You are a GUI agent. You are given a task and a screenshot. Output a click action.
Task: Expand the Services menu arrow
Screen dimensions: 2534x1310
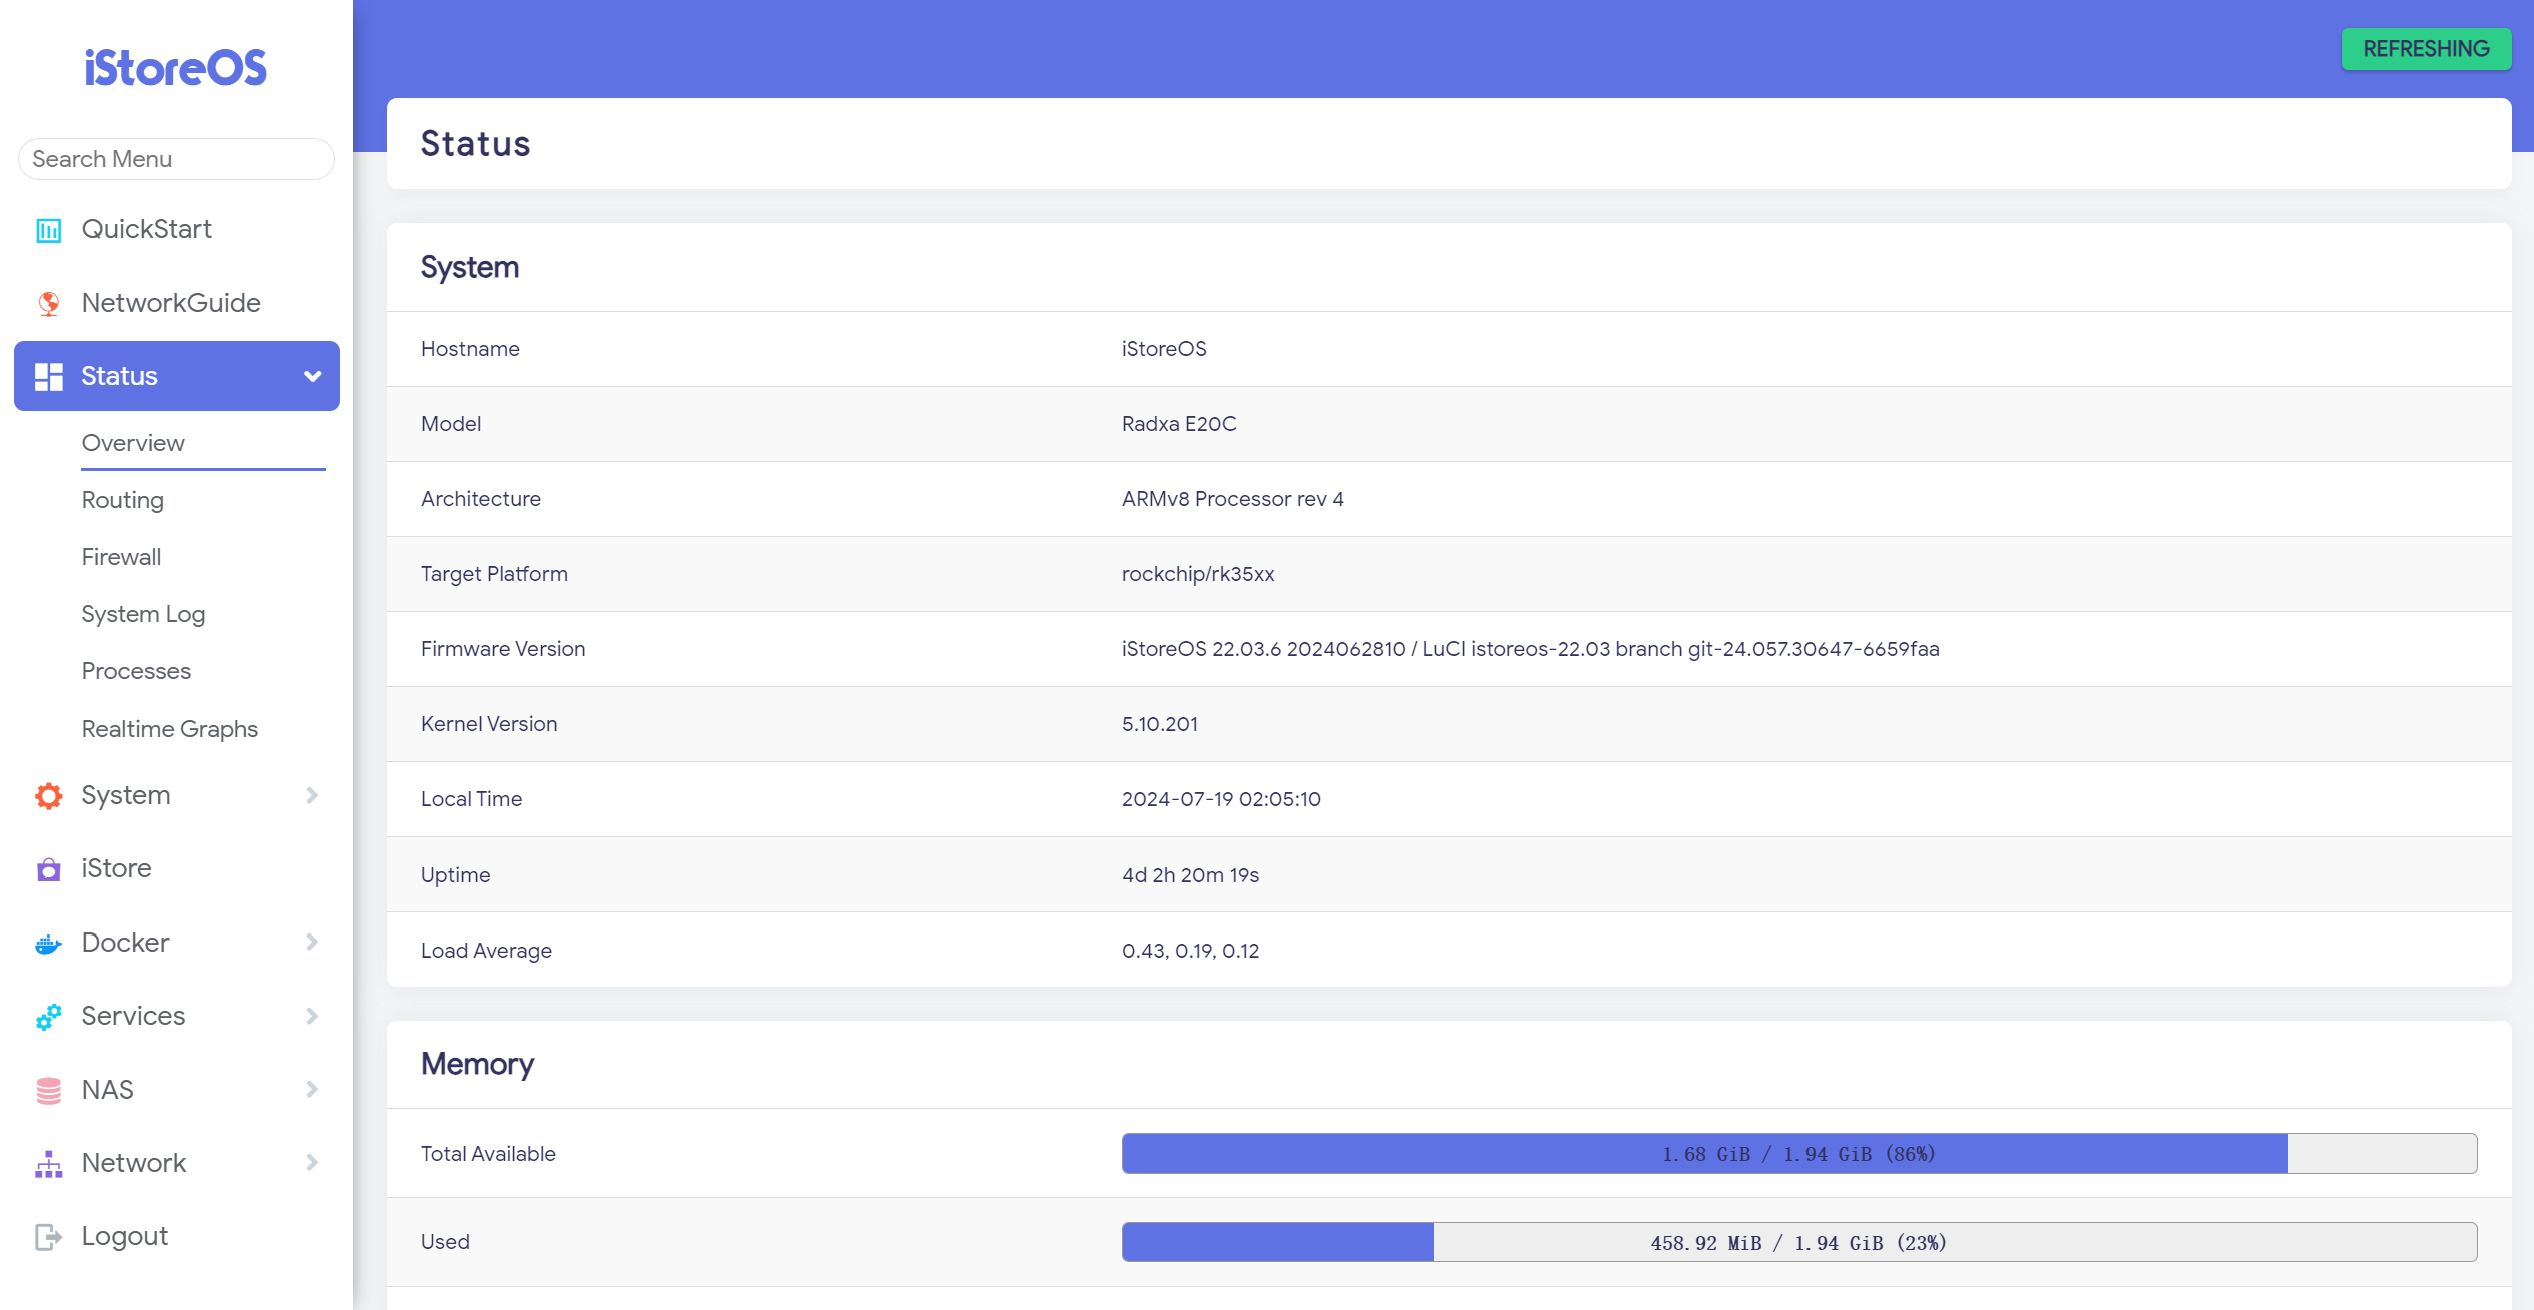coord(312,1016)
